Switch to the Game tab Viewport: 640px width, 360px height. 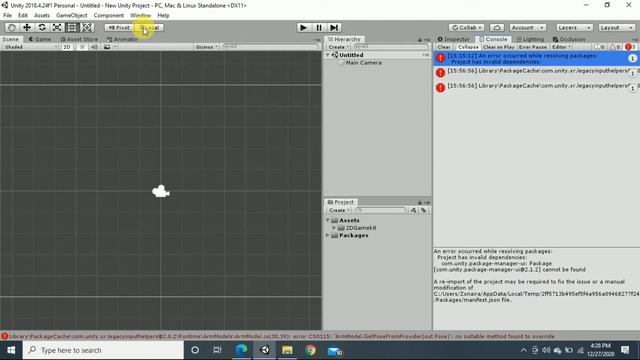click(x=40, y=39)
